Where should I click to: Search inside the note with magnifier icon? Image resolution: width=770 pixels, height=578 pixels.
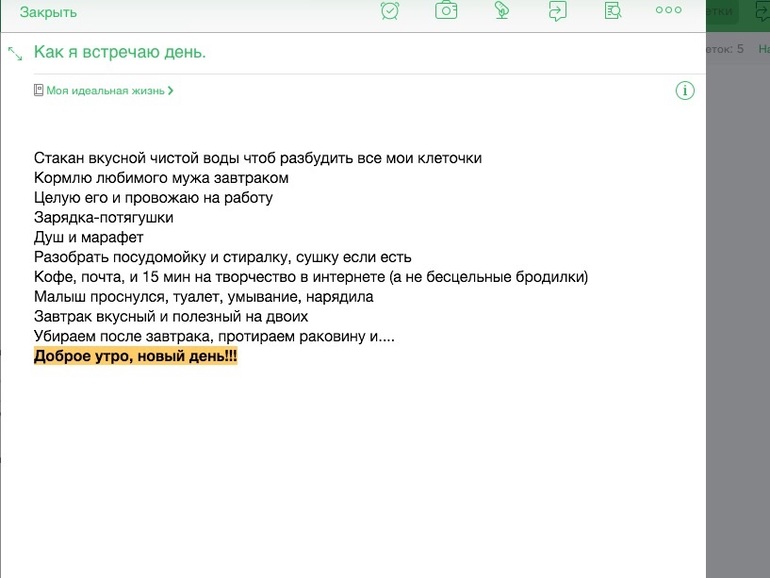613,11
